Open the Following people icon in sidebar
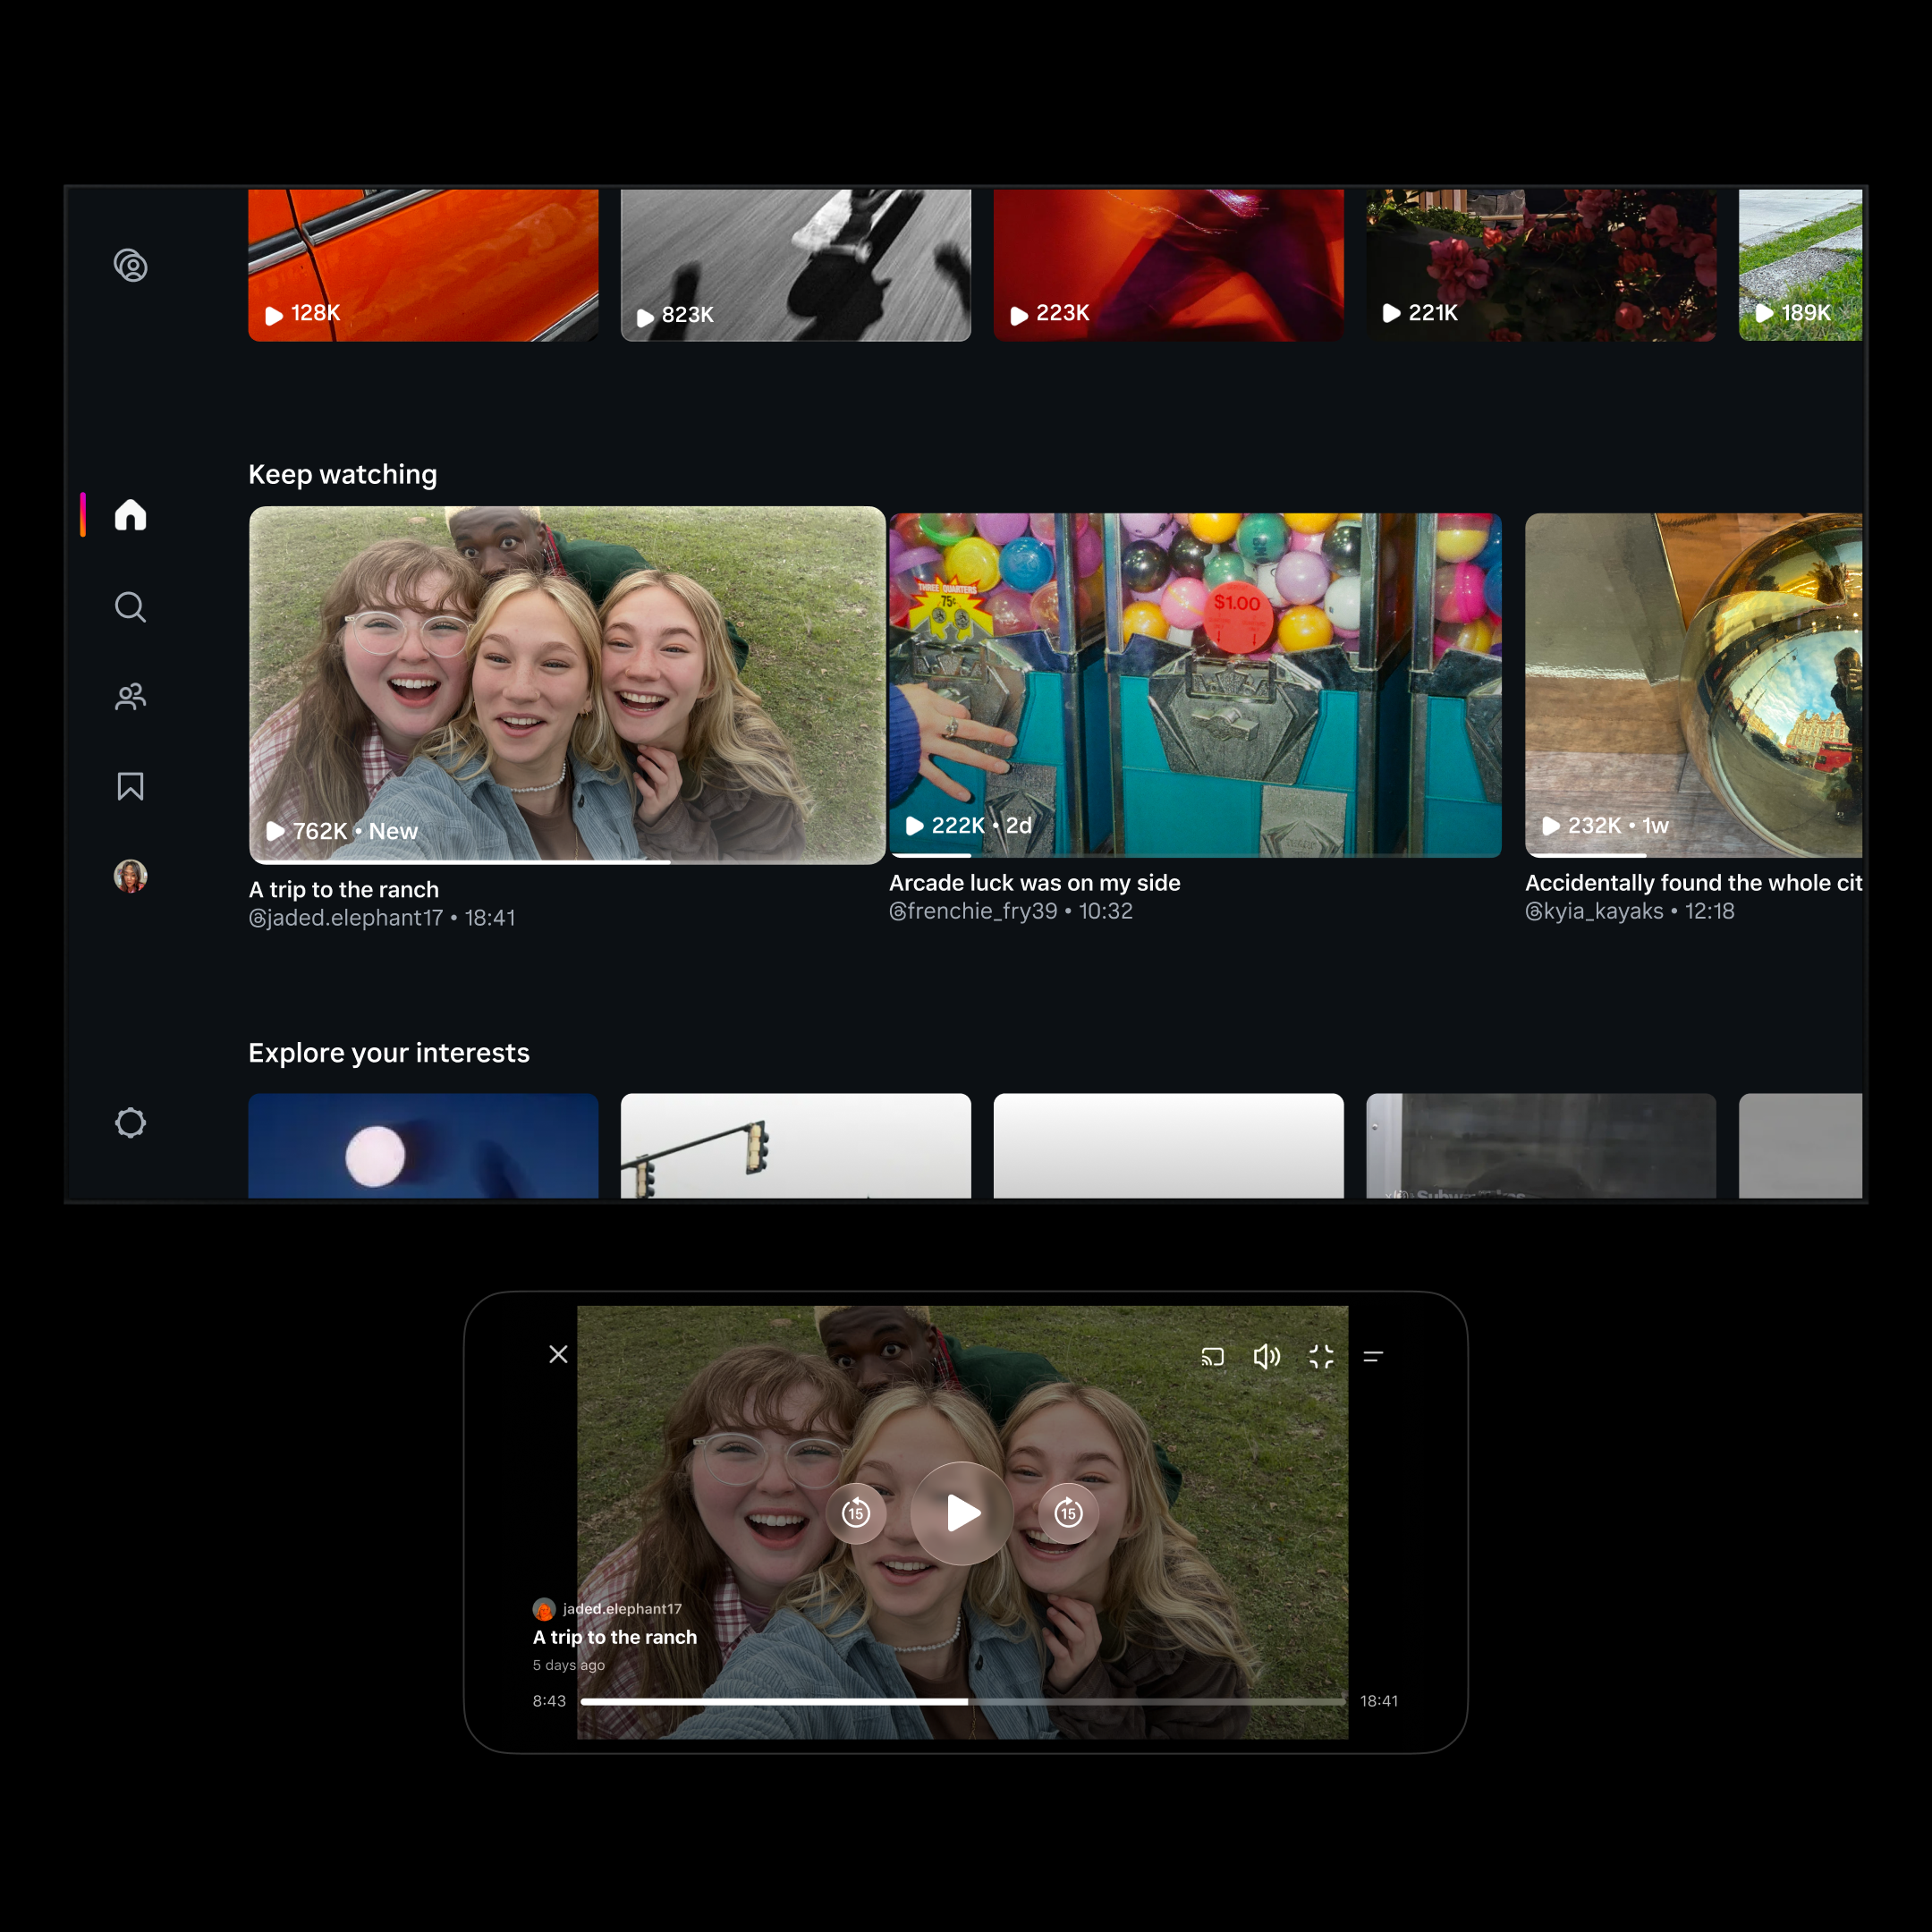This screenshot has height=1932, width=1932. 130,696
